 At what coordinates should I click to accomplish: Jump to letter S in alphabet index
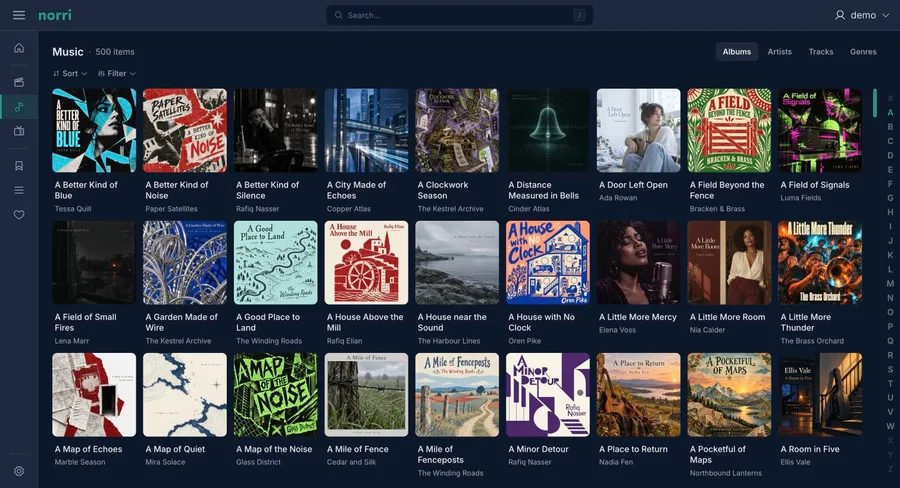(x=890, y=369)
